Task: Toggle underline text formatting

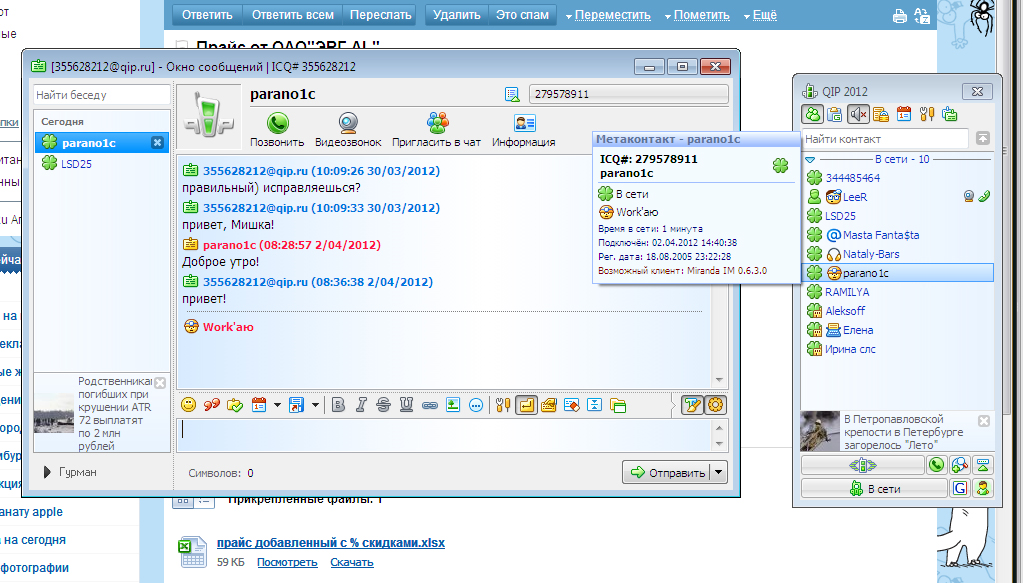Action: (406, 405)
